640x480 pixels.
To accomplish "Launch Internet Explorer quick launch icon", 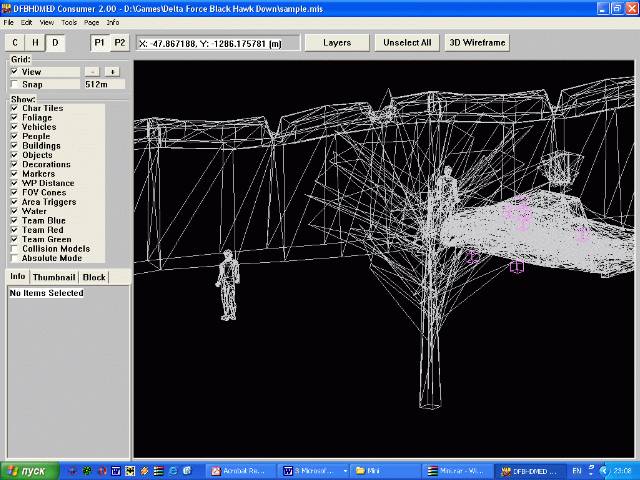I will point(173,471).
